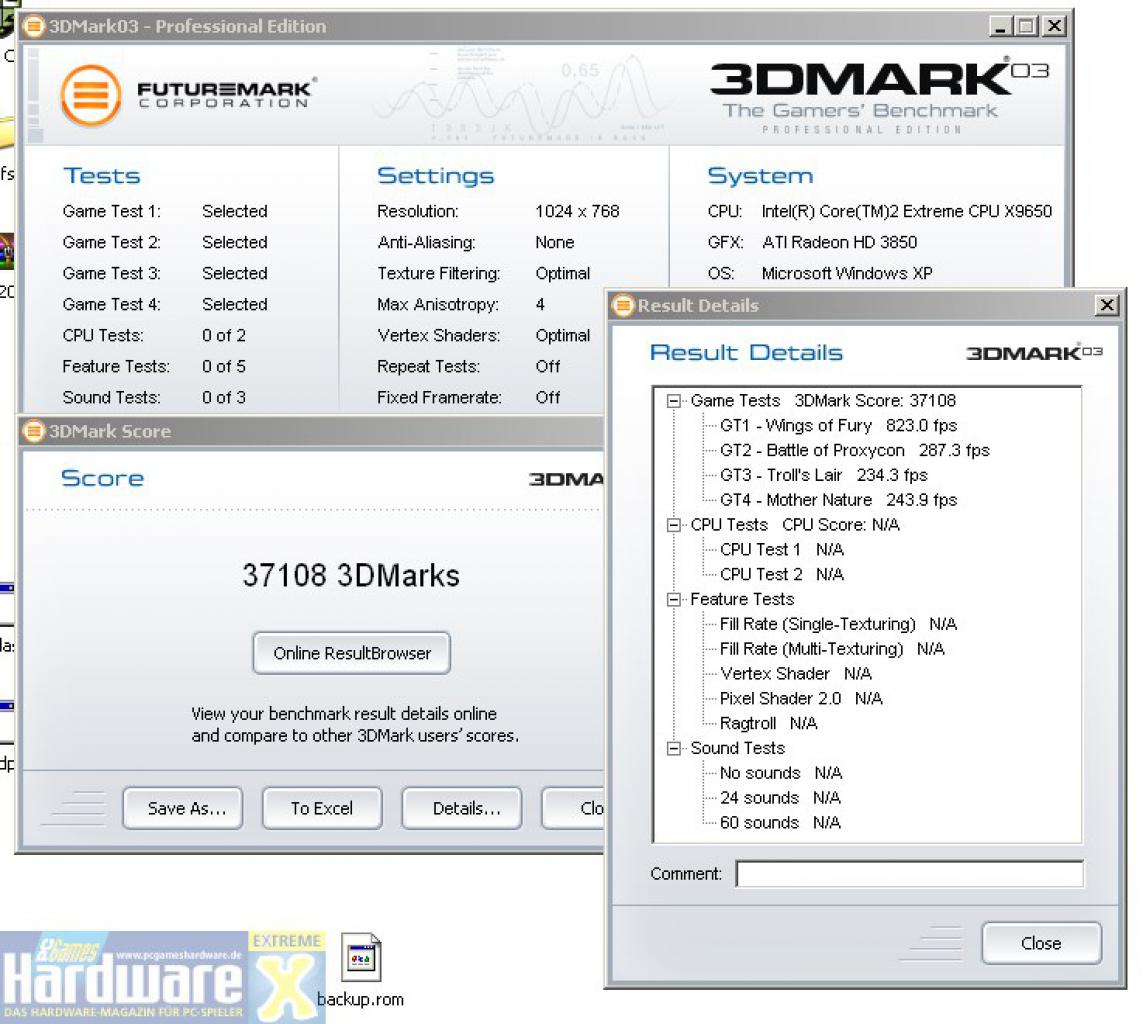
Task: Minimize the 3DMark03 main window
Action: pos(1002,26)
